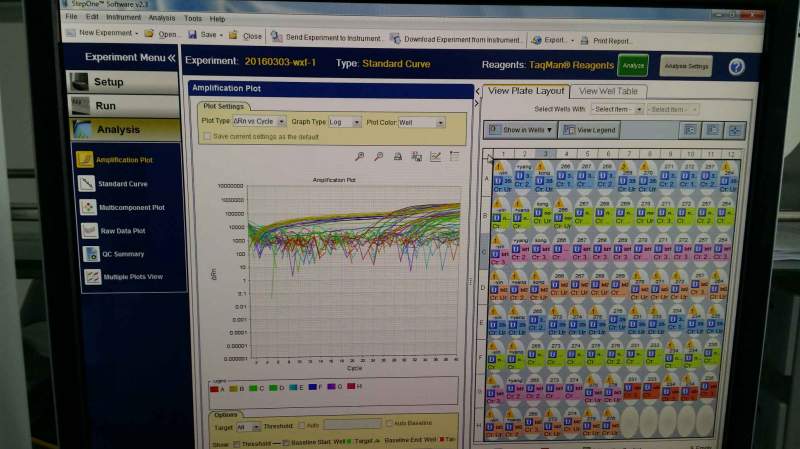
Task: Click the last plate layout icon on the right
Action: (735, 131)
